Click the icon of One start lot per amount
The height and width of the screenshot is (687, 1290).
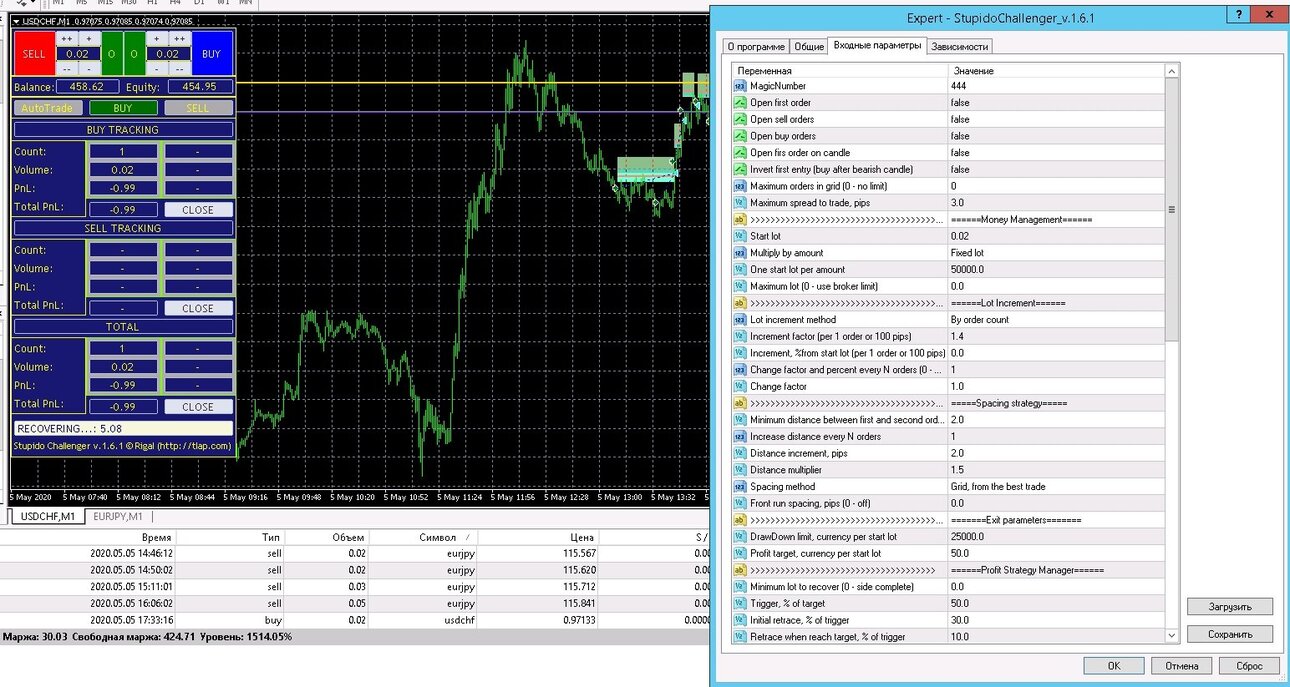click(740, 269)
